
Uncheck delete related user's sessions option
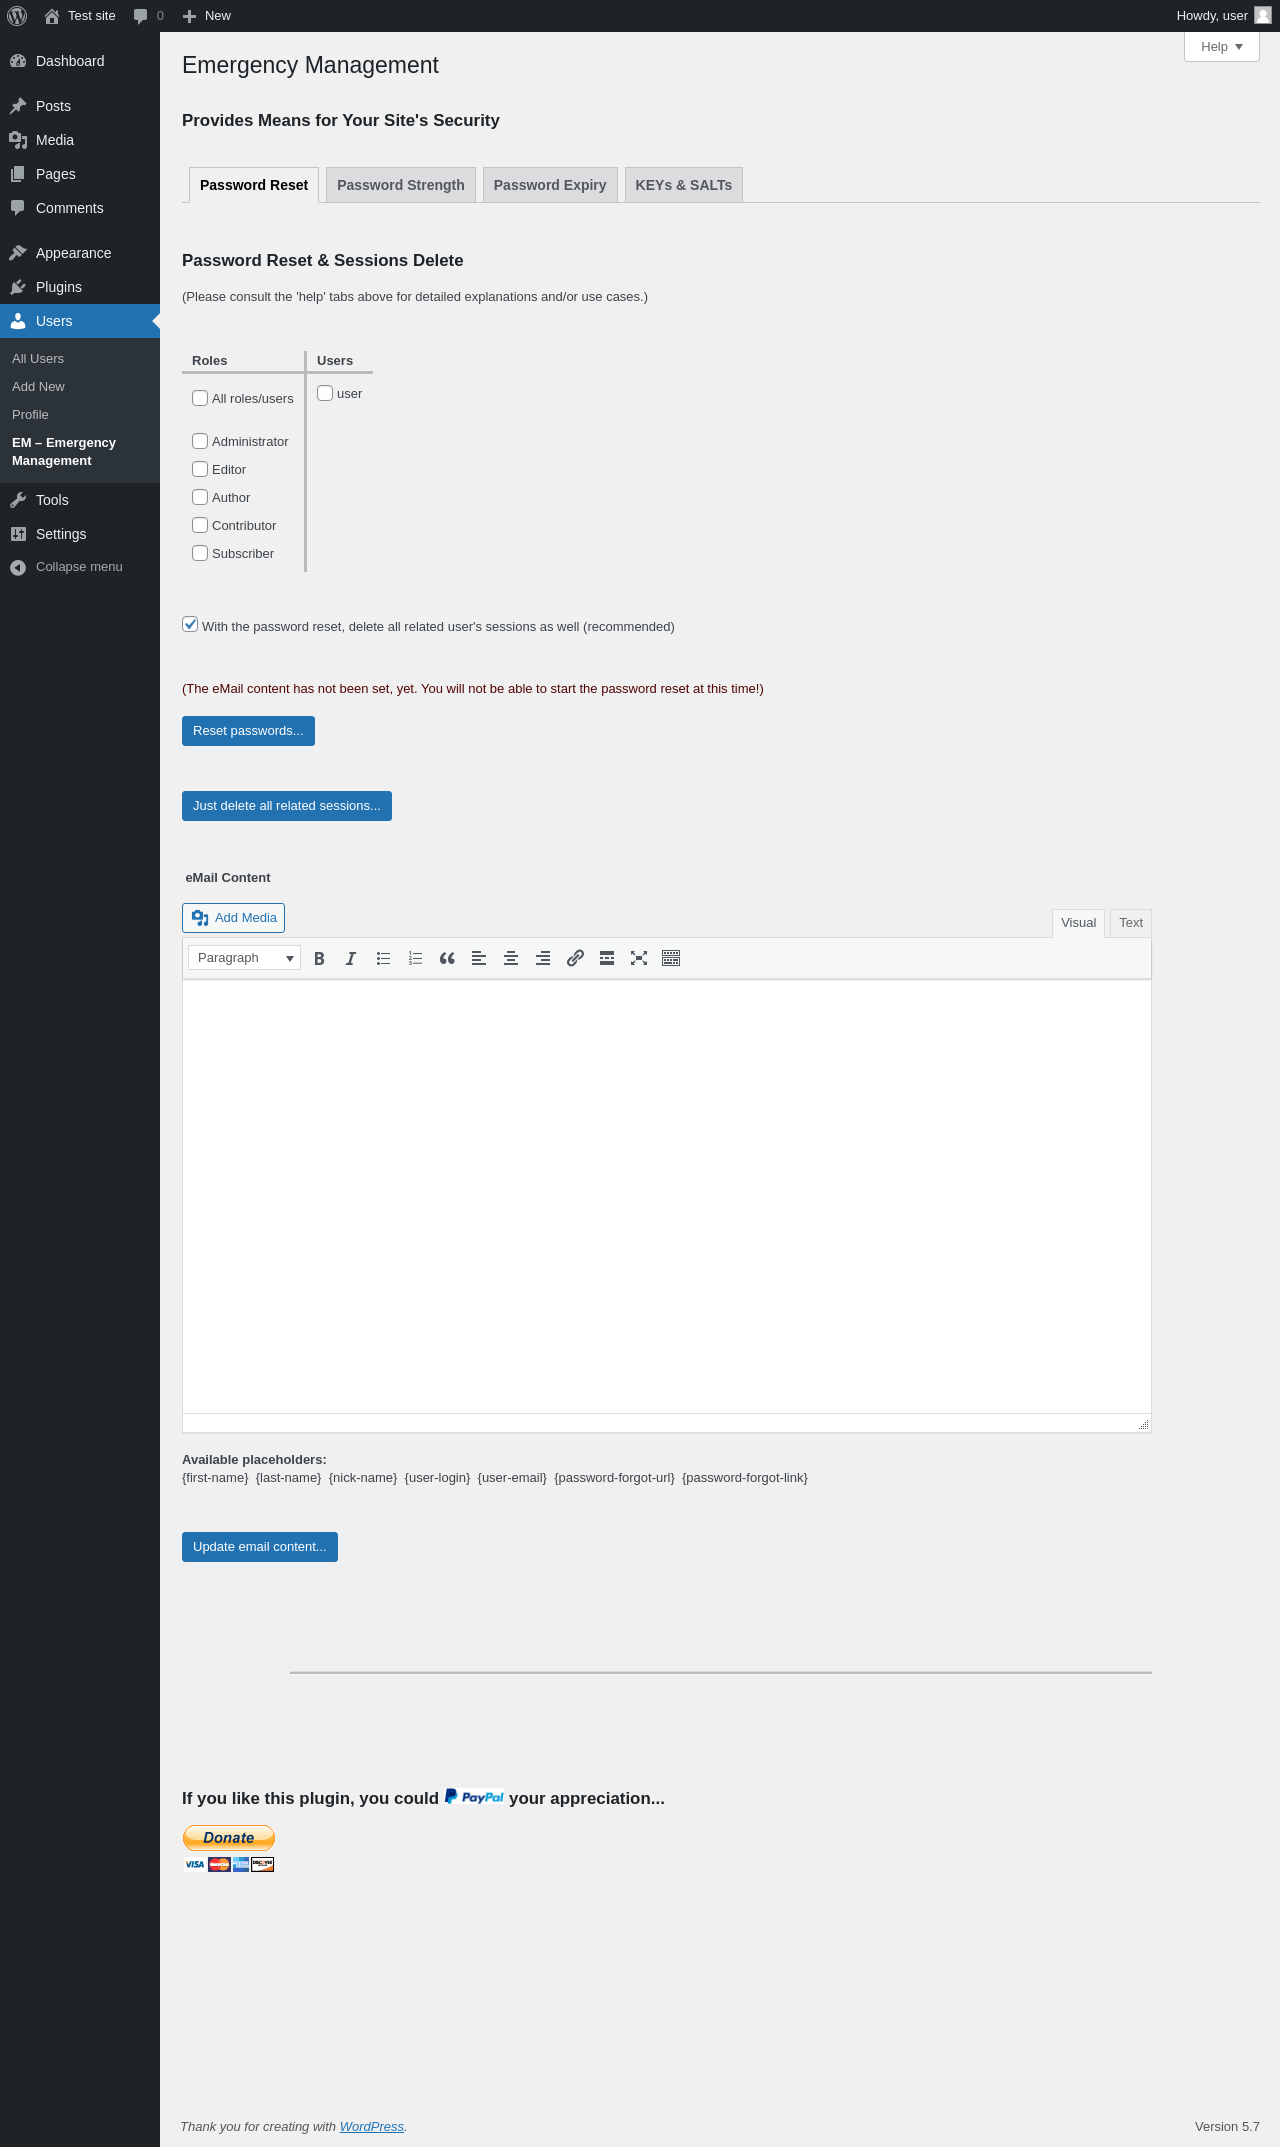(x=190, y=624)
